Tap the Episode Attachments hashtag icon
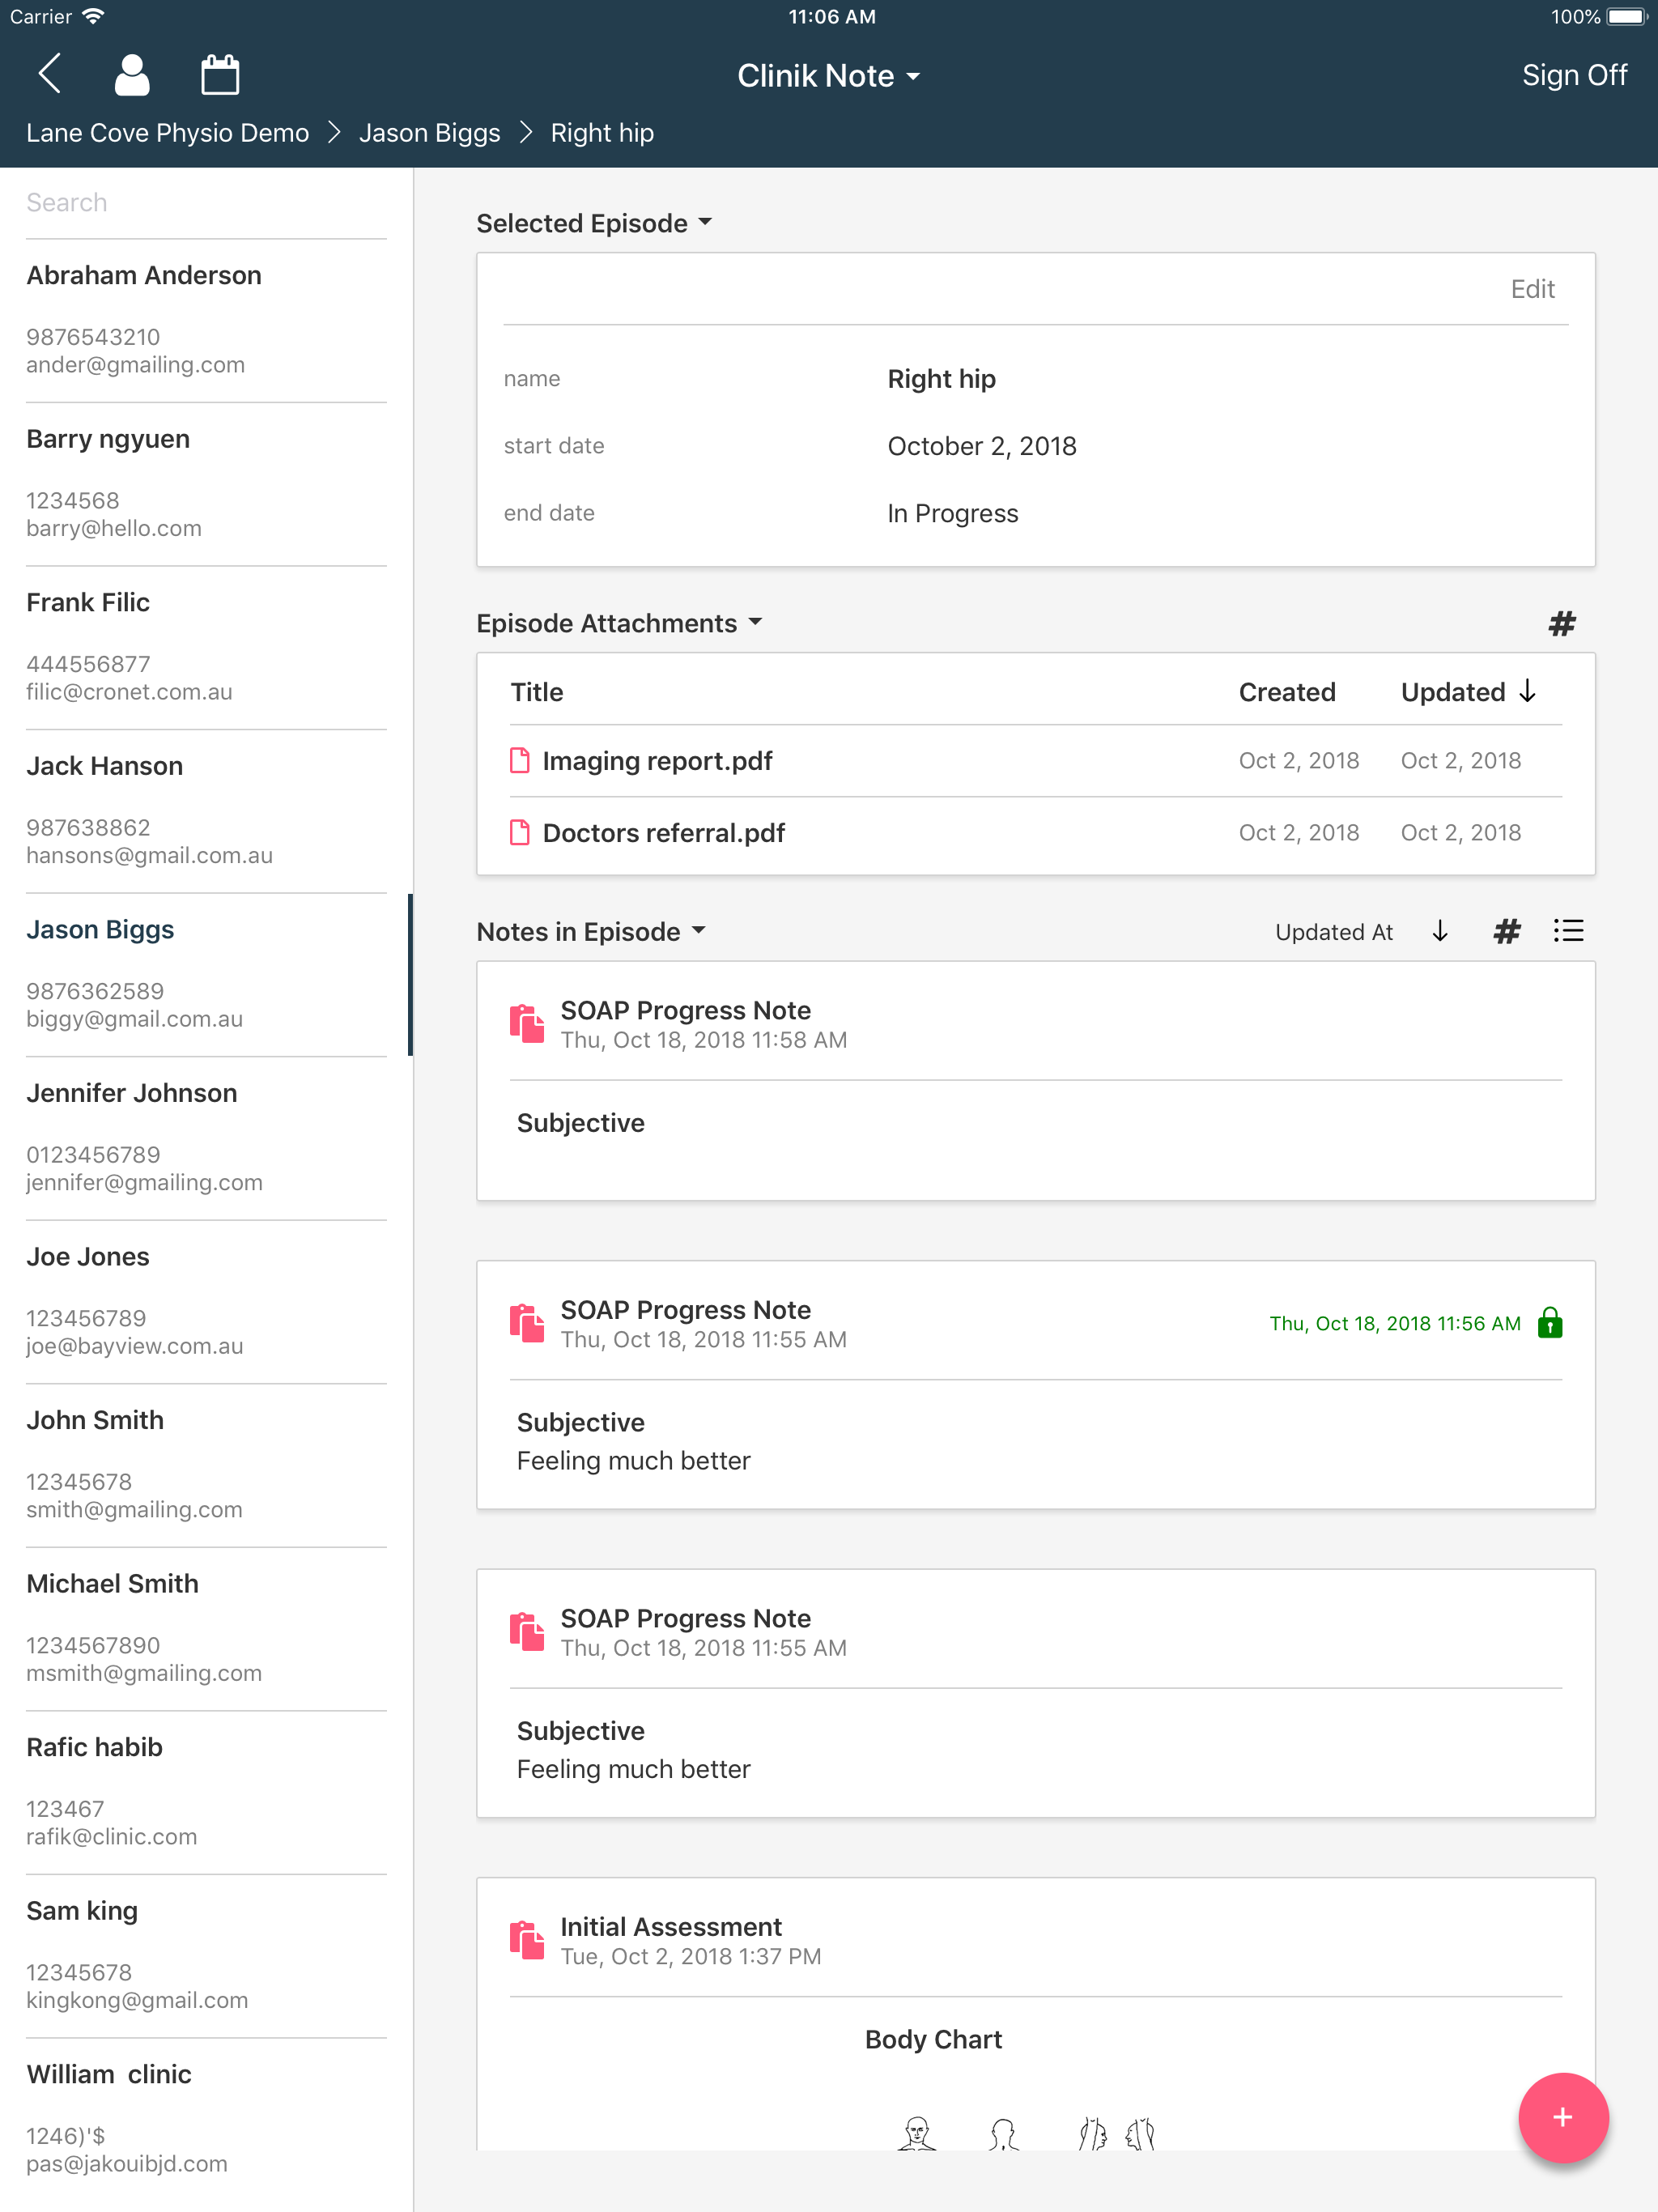Viewport: 1658px width, 2212px height. click(x=1562, y=624)
